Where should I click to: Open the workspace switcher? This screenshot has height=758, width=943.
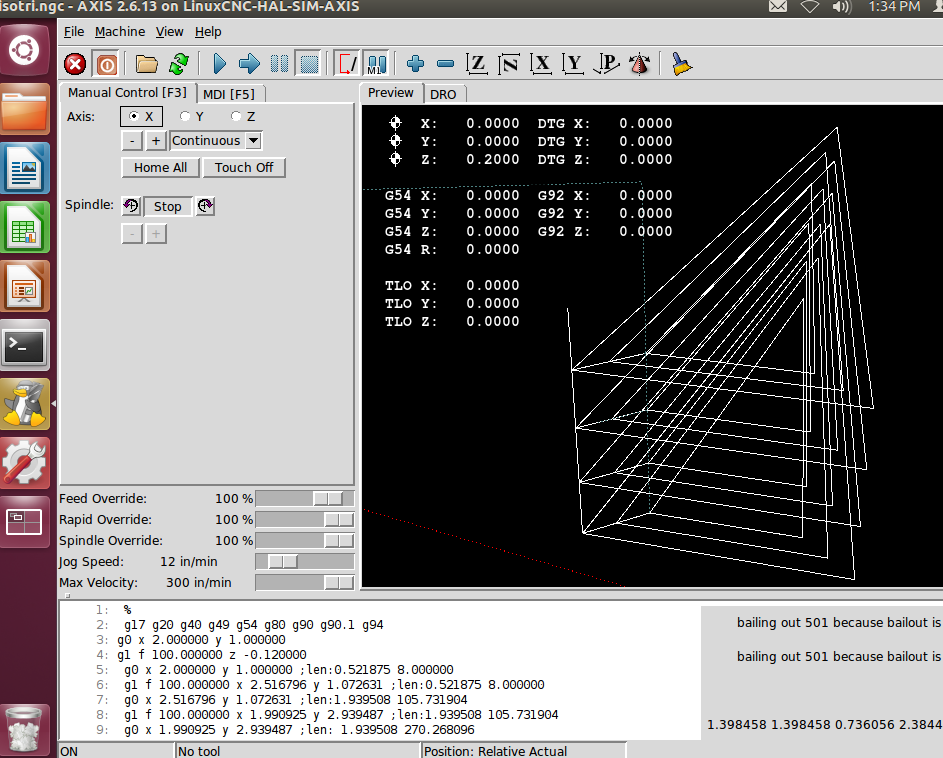(25, 522)
